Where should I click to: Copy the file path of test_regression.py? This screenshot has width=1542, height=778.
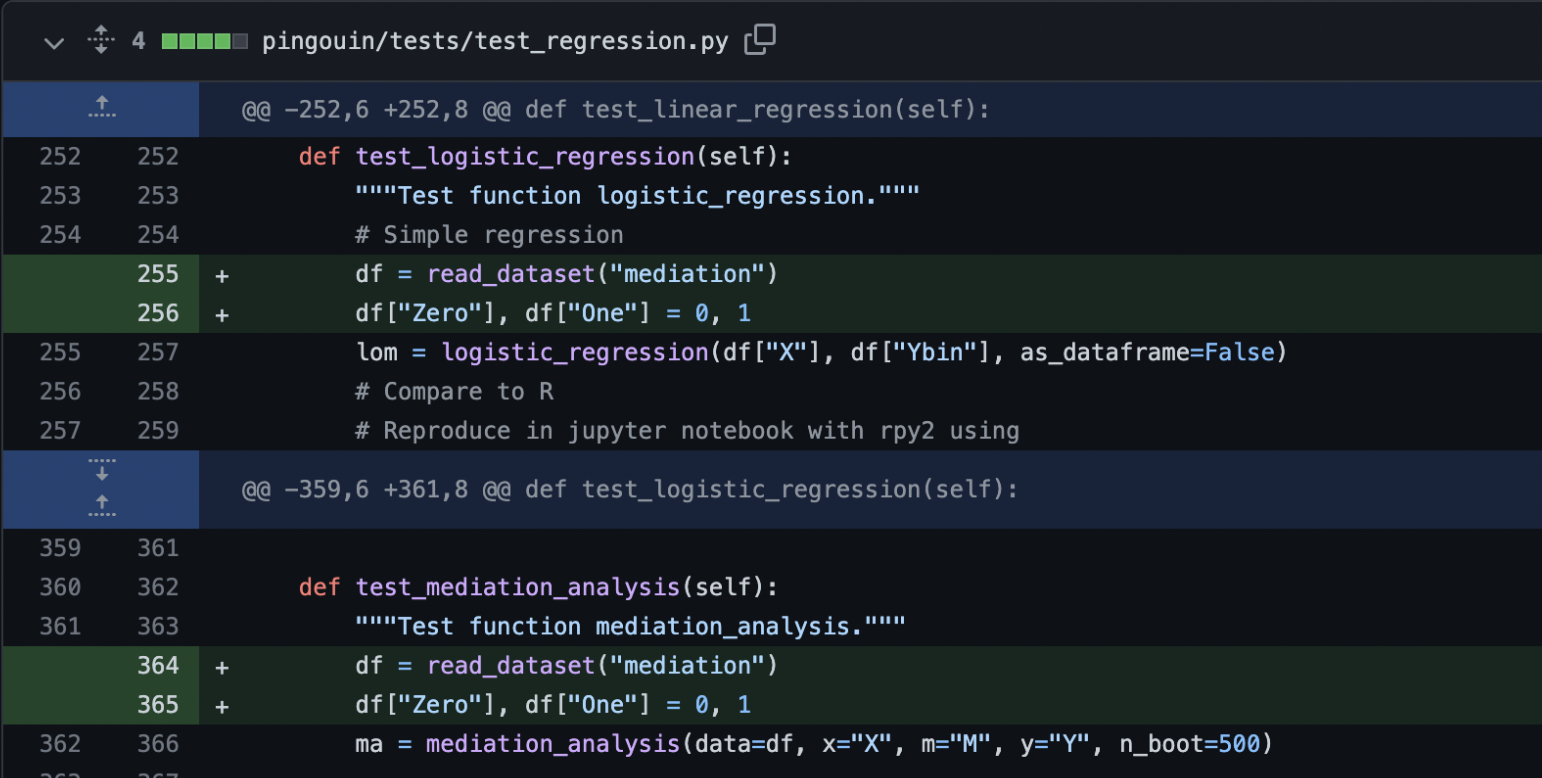pos(760,38)
